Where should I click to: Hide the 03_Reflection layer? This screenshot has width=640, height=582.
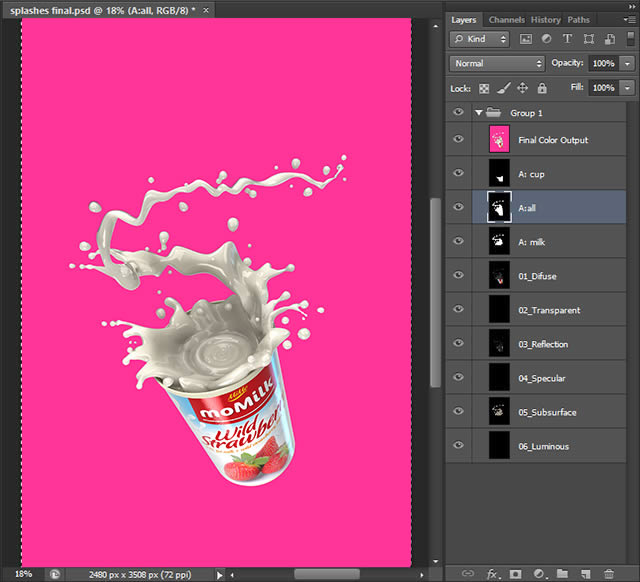coord(458,343)
